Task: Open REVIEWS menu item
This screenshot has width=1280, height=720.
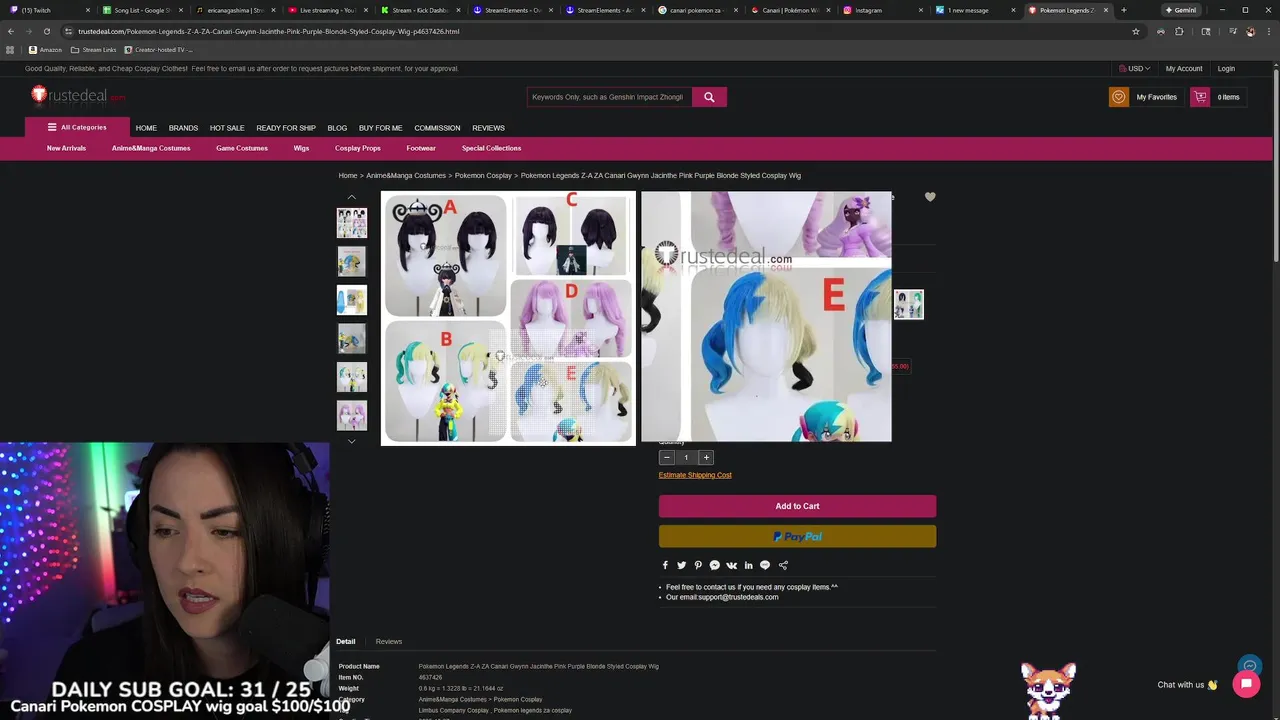Action: (488, 128)
